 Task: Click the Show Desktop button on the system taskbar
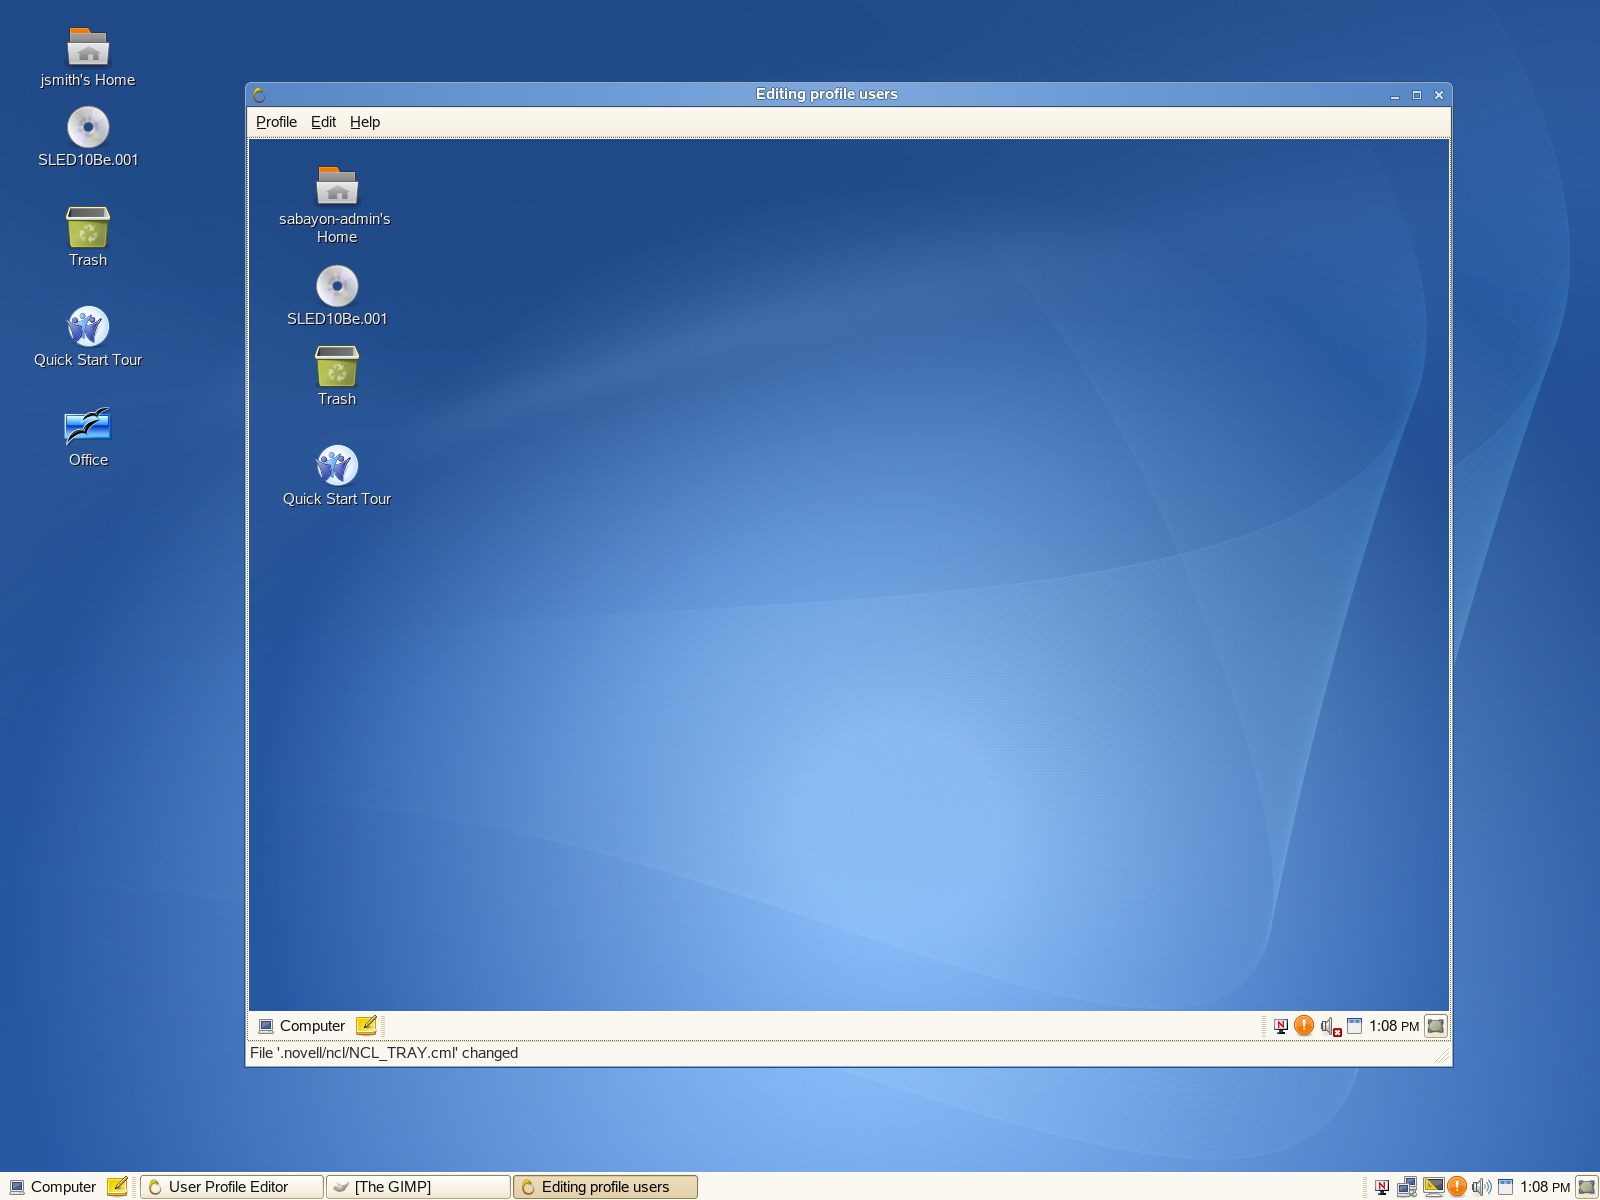coord(1587,1187)
